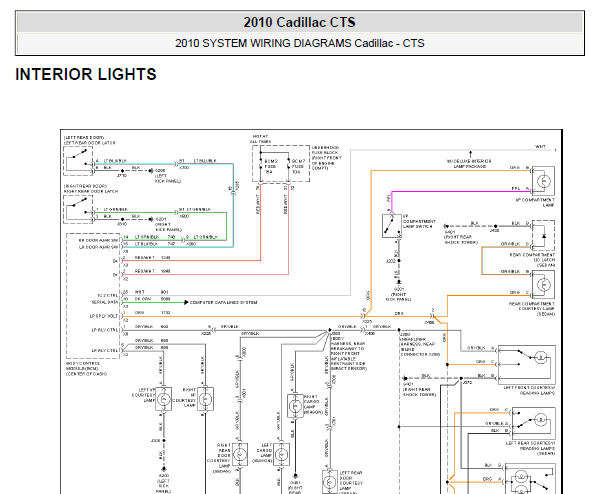This screenshot has width=607, height=494.
Task: Click the G401 ground near lid latch
Action: (446, 226)
